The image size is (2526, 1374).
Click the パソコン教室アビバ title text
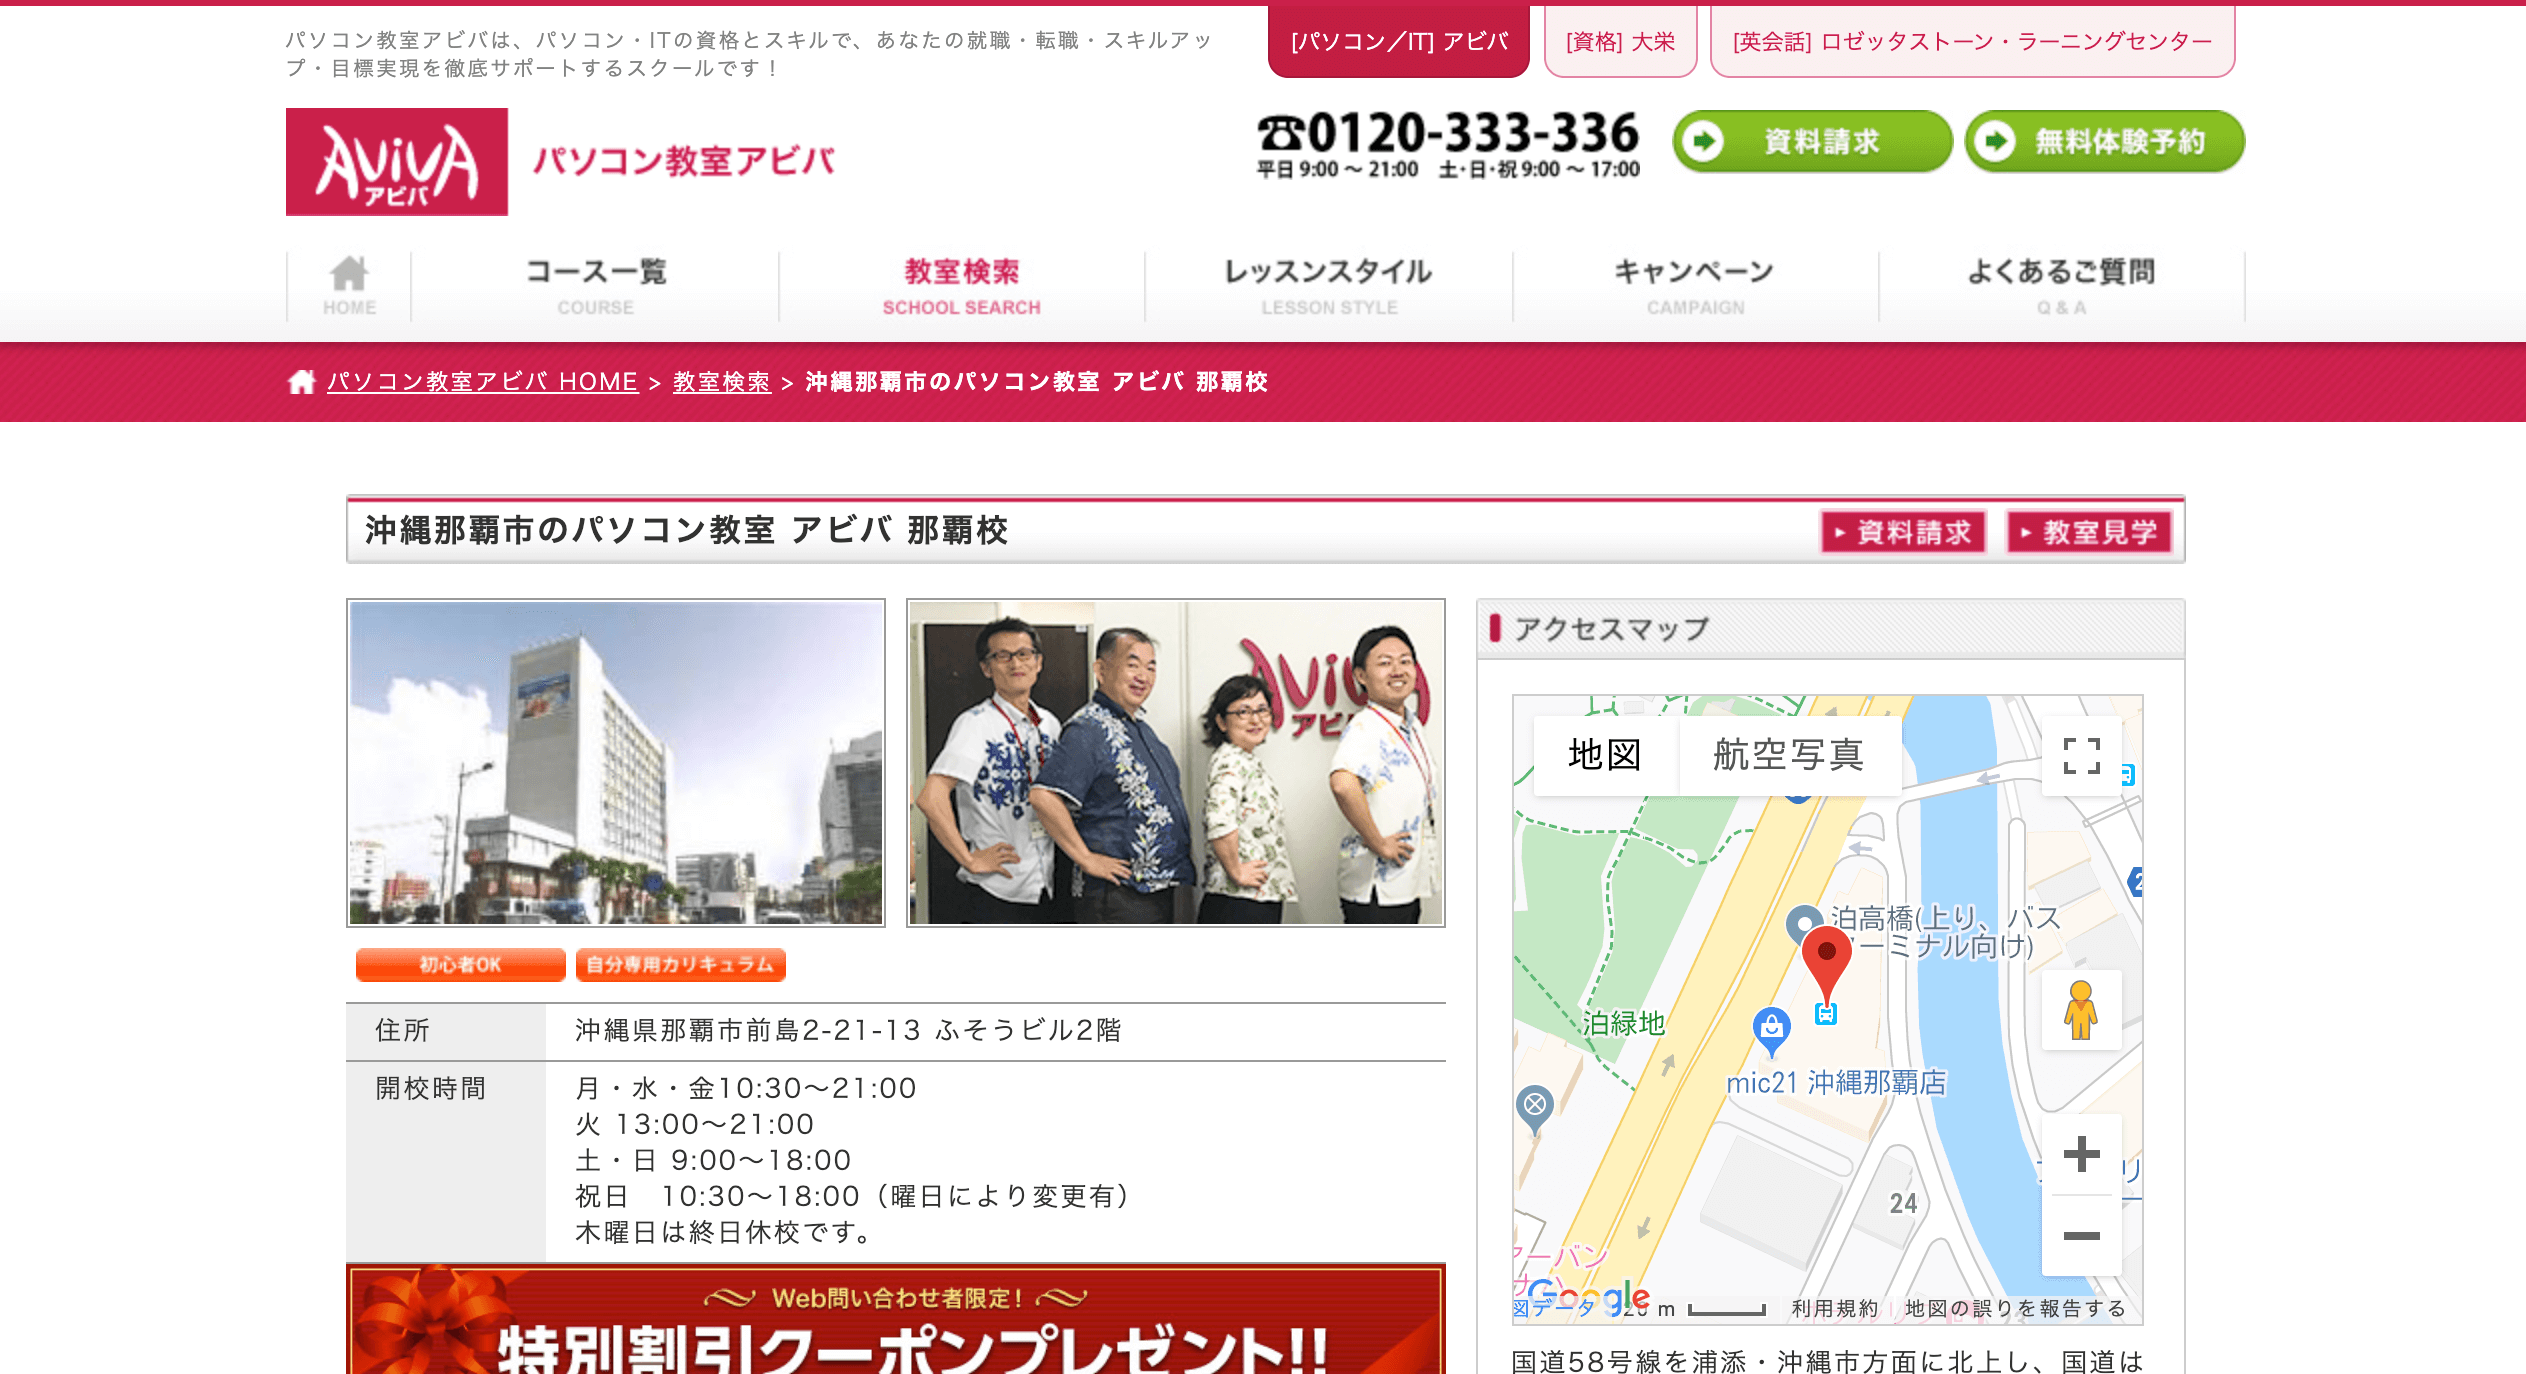coord(684,161)
